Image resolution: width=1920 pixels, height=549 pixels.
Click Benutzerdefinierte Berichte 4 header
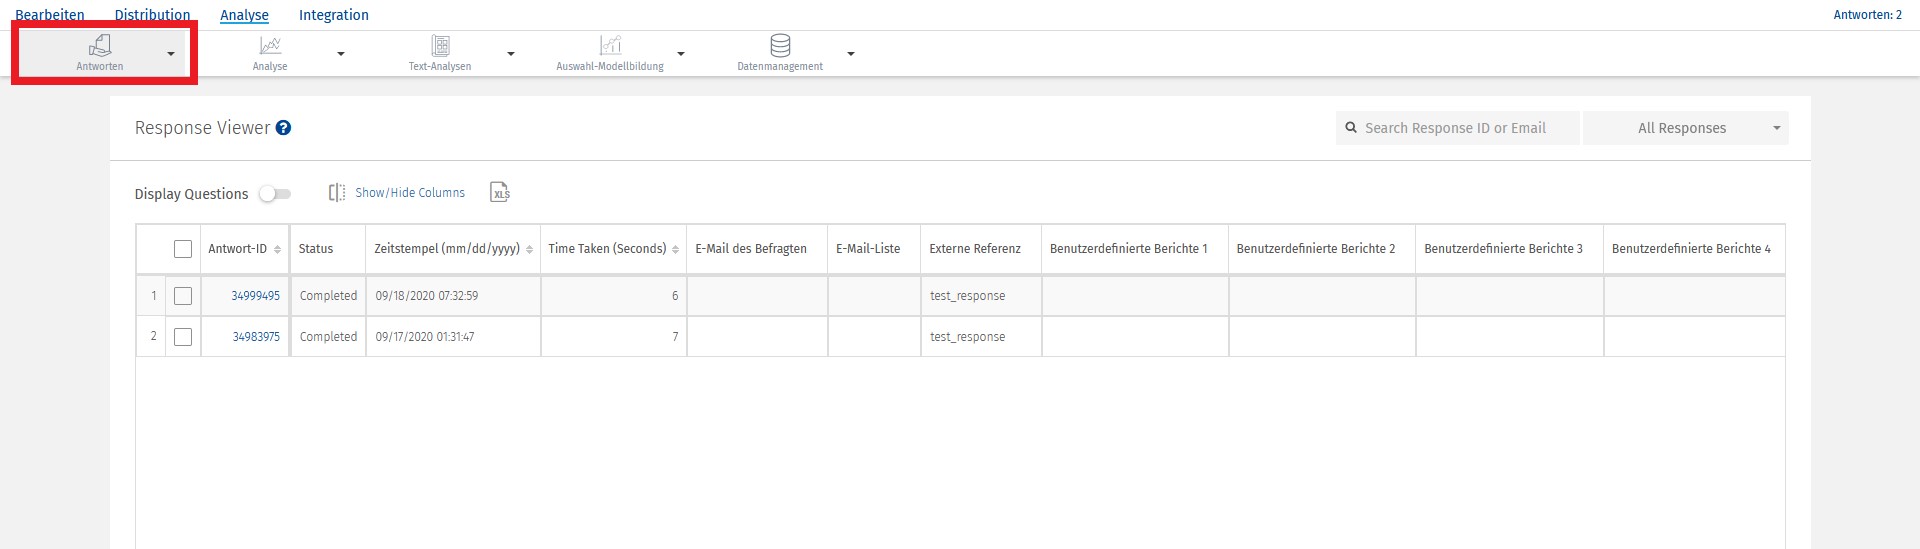point(1691,249)
